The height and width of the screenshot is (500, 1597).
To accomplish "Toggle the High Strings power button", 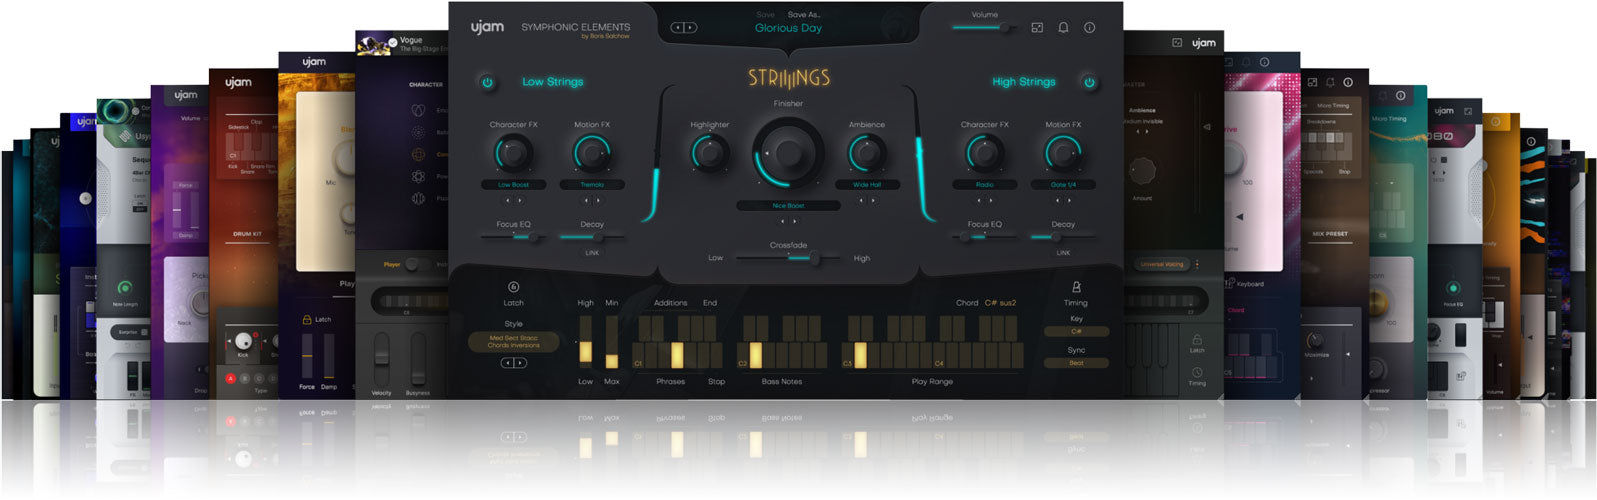I will coord(1089,82).
